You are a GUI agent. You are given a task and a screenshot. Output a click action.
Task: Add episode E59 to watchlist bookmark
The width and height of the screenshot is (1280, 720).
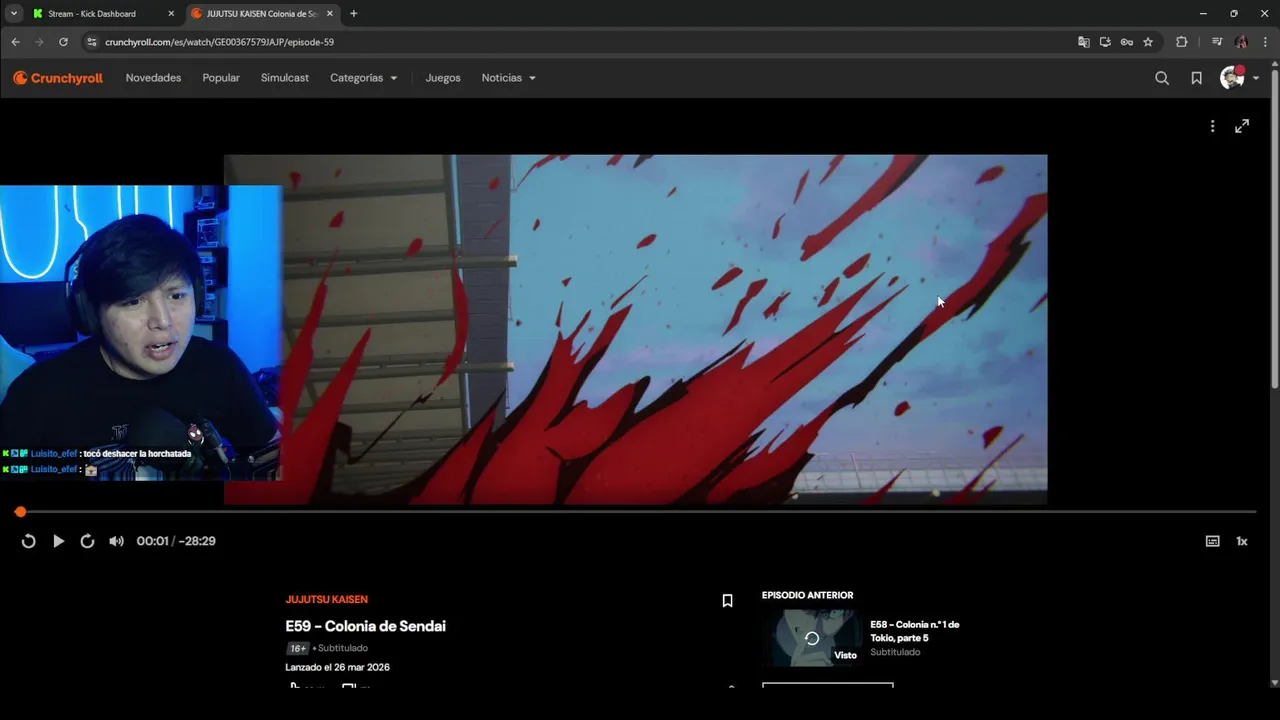click(727, 601)
